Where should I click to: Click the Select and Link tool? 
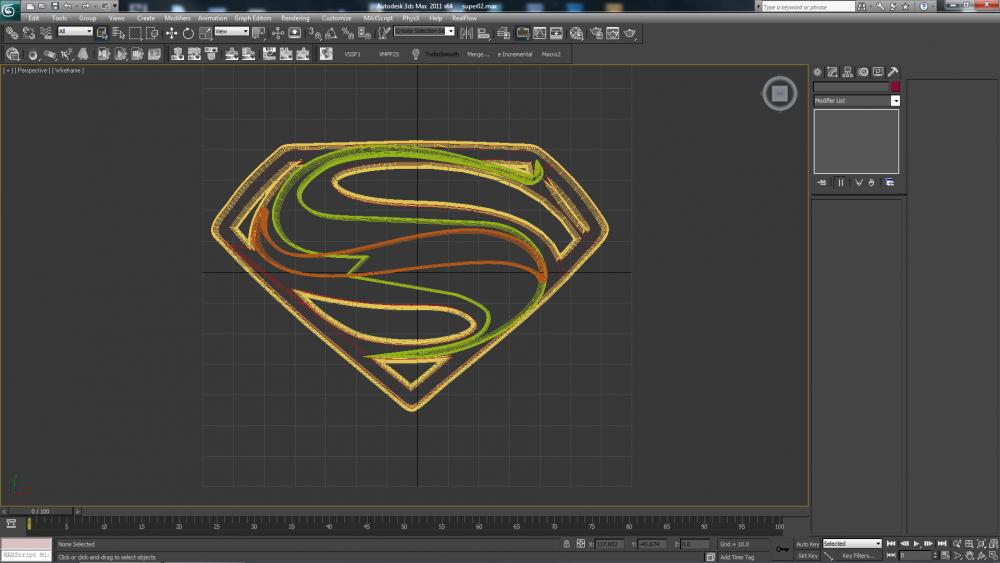pyautogui.click(x=12, y=33)
